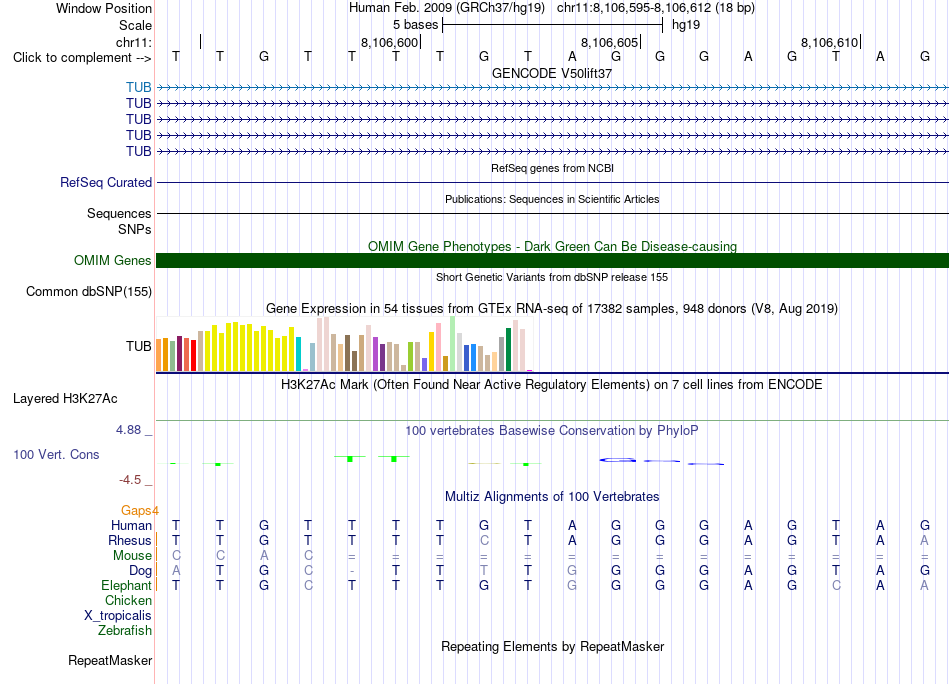This screenshot has width=950, height=684.
Task: Click the faded C base in Rhesus row
Action: click(484, 540)
